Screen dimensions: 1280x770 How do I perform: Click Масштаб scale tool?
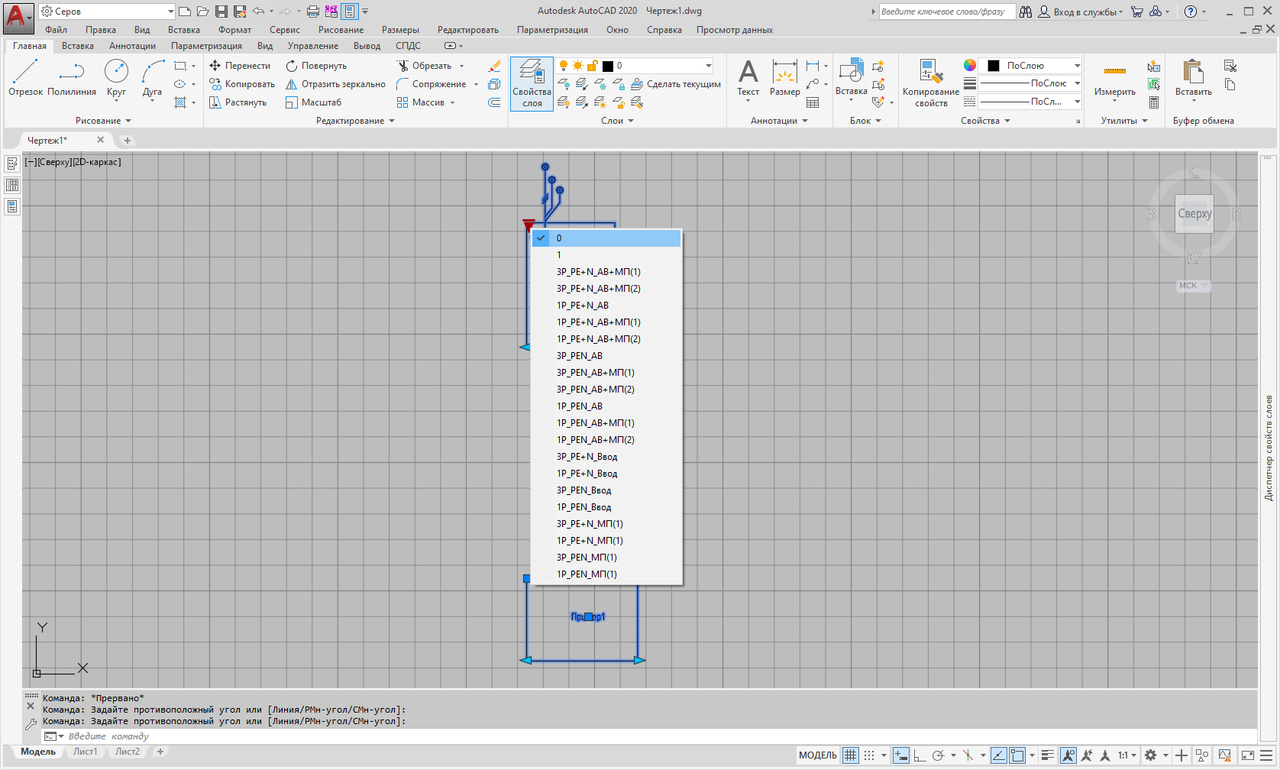pos(313,102)
